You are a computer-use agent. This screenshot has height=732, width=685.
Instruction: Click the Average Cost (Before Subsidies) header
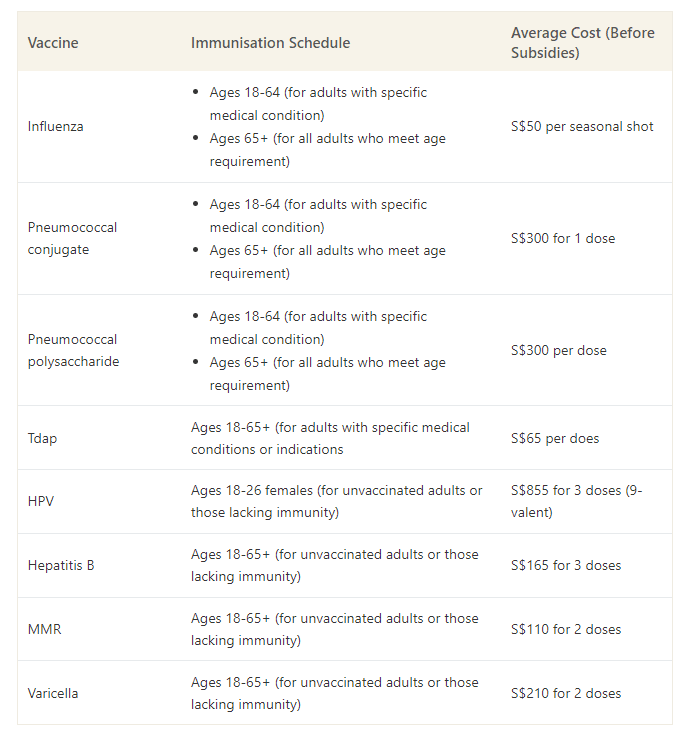(582, 43)
